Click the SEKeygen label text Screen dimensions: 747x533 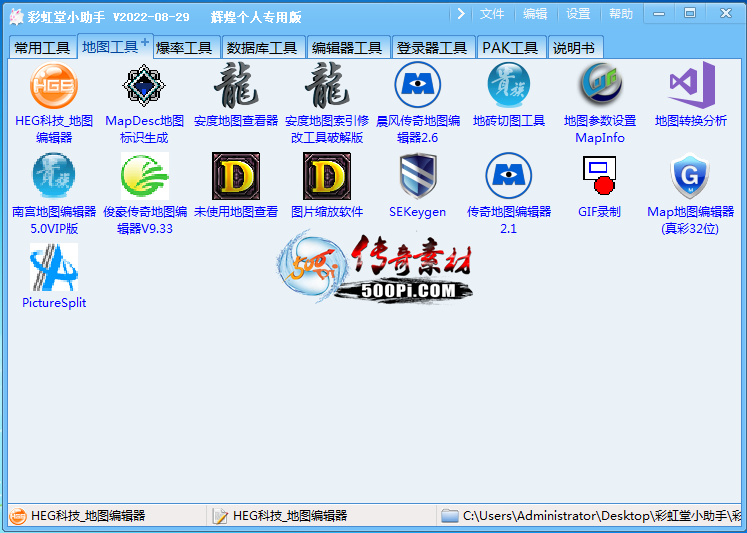pyautogui.click(x=418, y=212)
